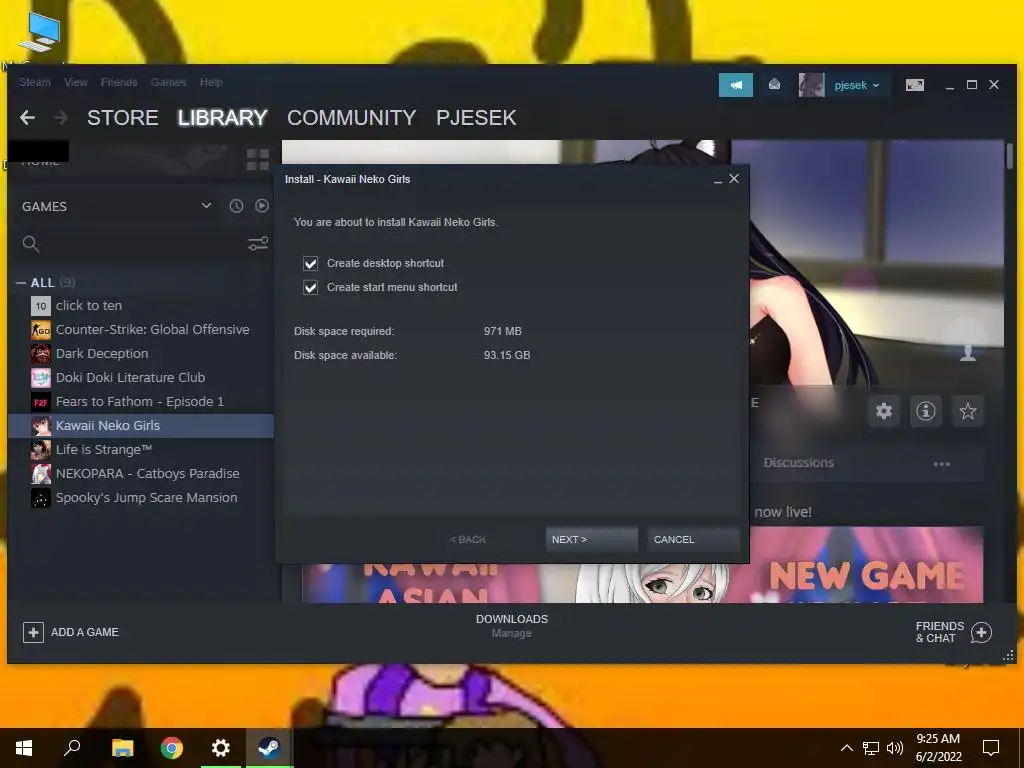Click the ready-to-play filter icon
This screenshot has height=768, width=1024.
[x=262, y=206]
